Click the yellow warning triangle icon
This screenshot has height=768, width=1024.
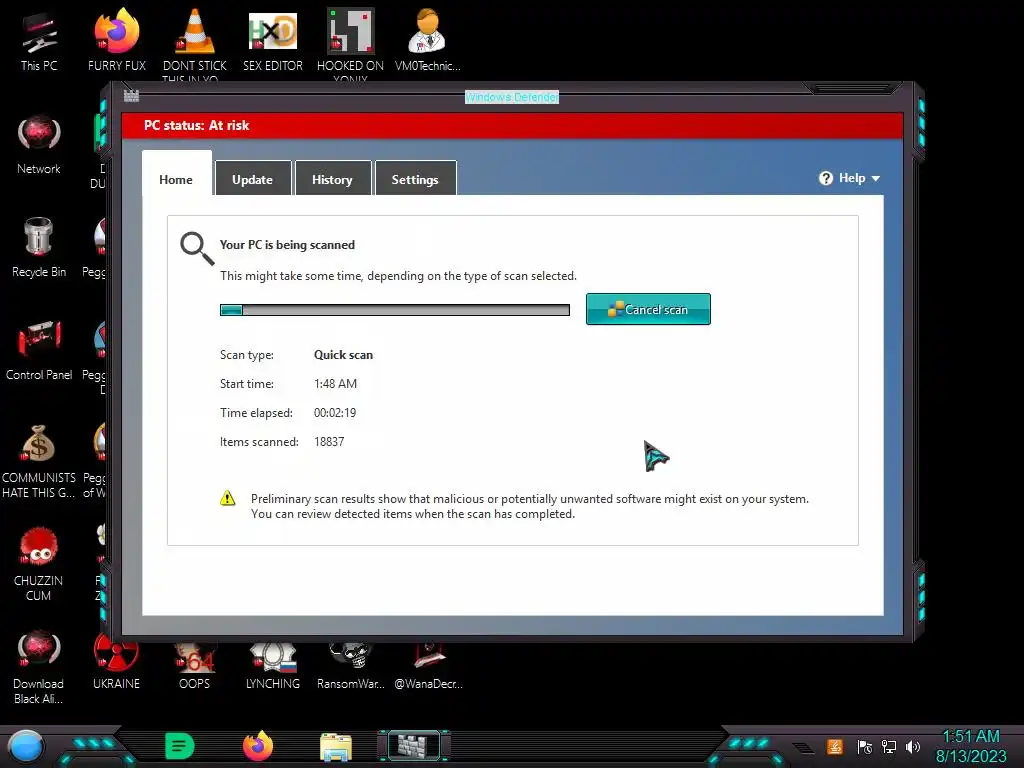(x=227, y=498)
